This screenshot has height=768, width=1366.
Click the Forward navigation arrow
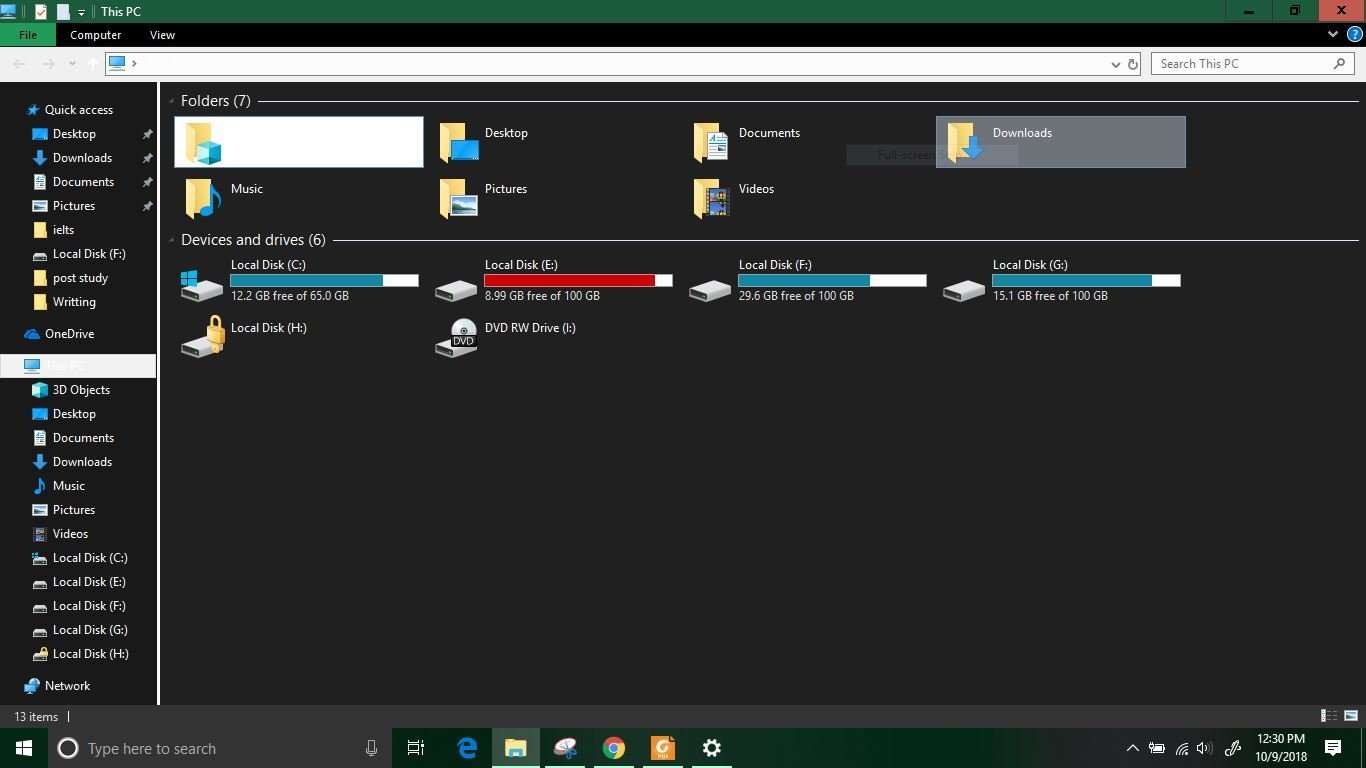click(48, 64)
